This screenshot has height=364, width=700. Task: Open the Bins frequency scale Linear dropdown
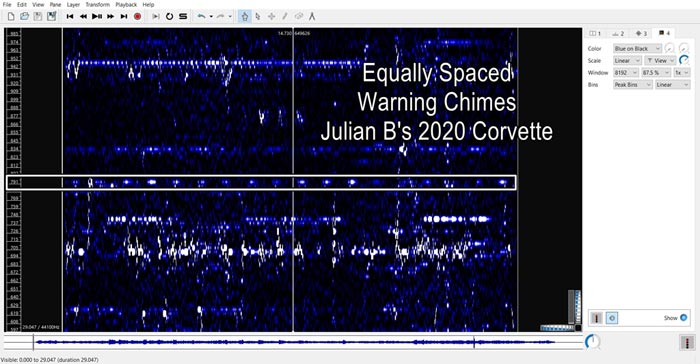pos(673,84)
